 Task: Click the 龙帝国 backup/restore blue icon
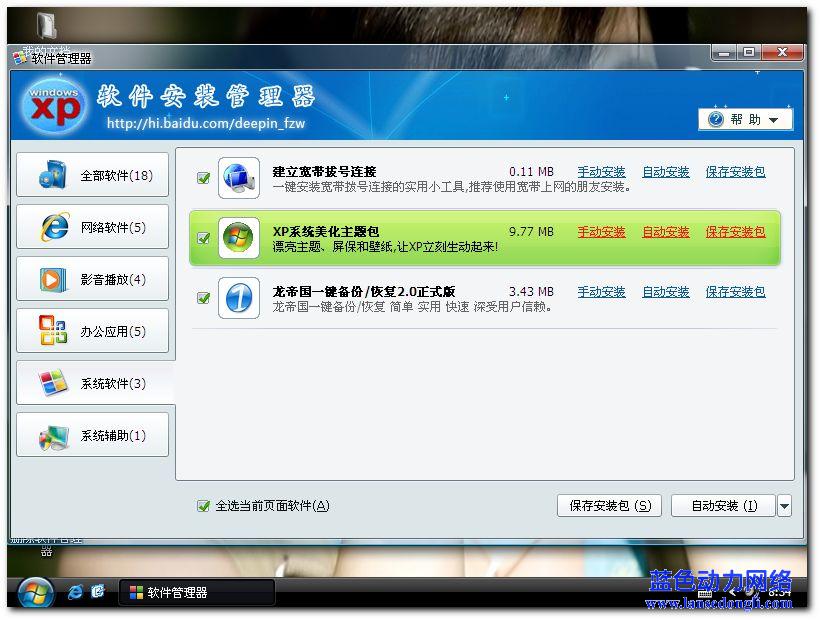(x=238, y=298)
